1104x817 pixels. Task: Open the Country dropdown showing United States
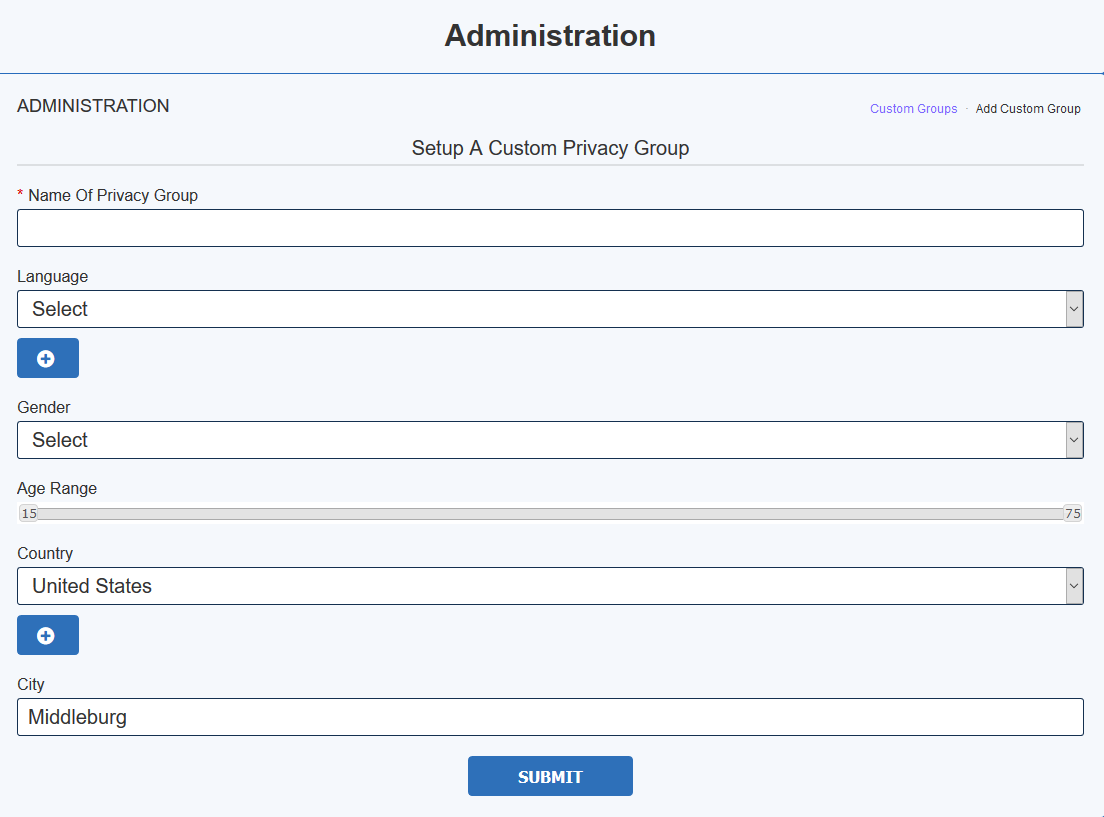pyautogui.click(x=550, y=586)
